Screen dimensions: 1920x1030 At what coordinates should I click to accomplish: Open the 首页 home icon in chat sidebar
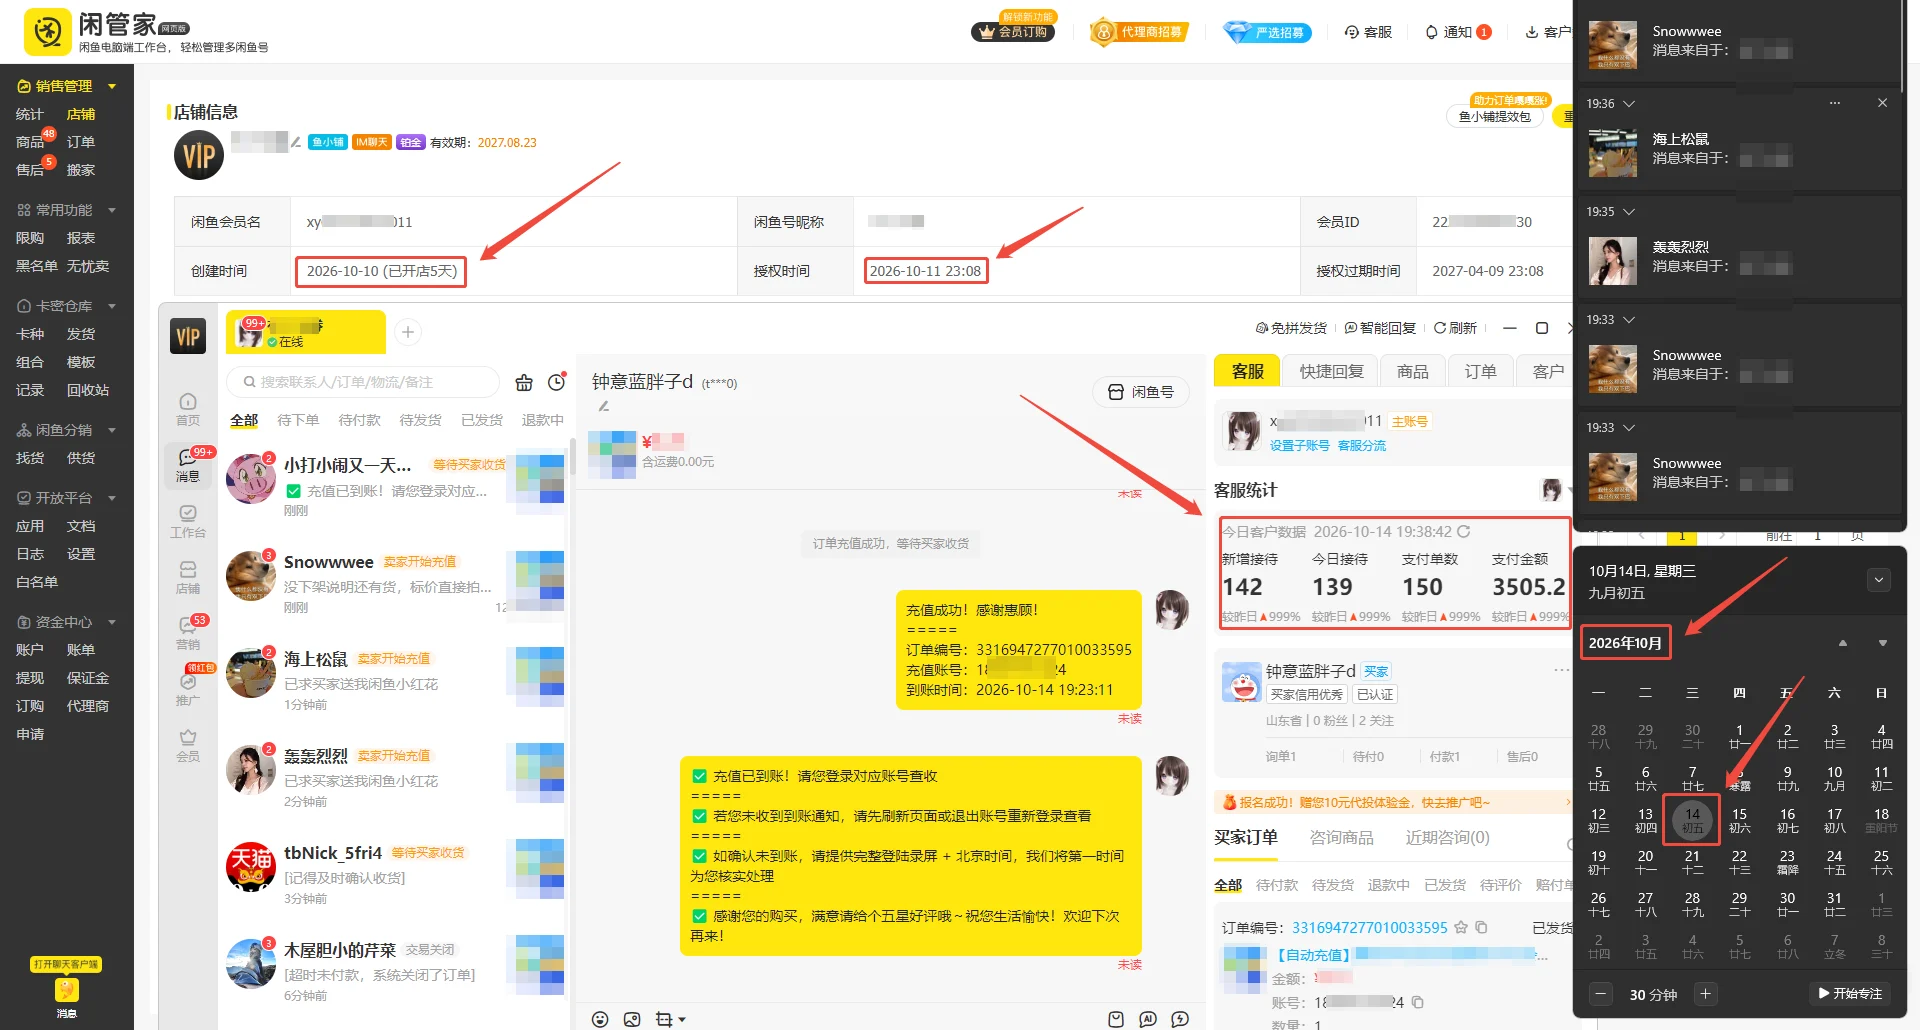(x=188, y=409)
